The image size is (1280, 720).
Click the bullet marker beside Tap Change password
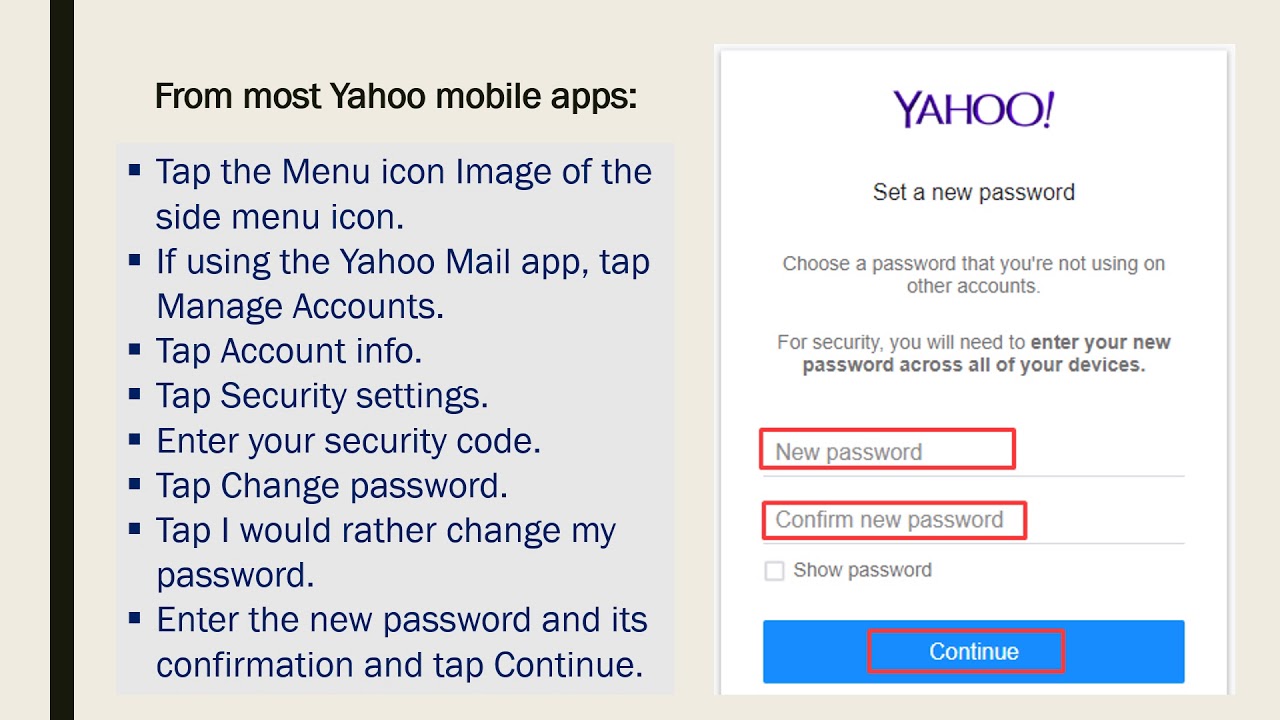pos(137,481)
